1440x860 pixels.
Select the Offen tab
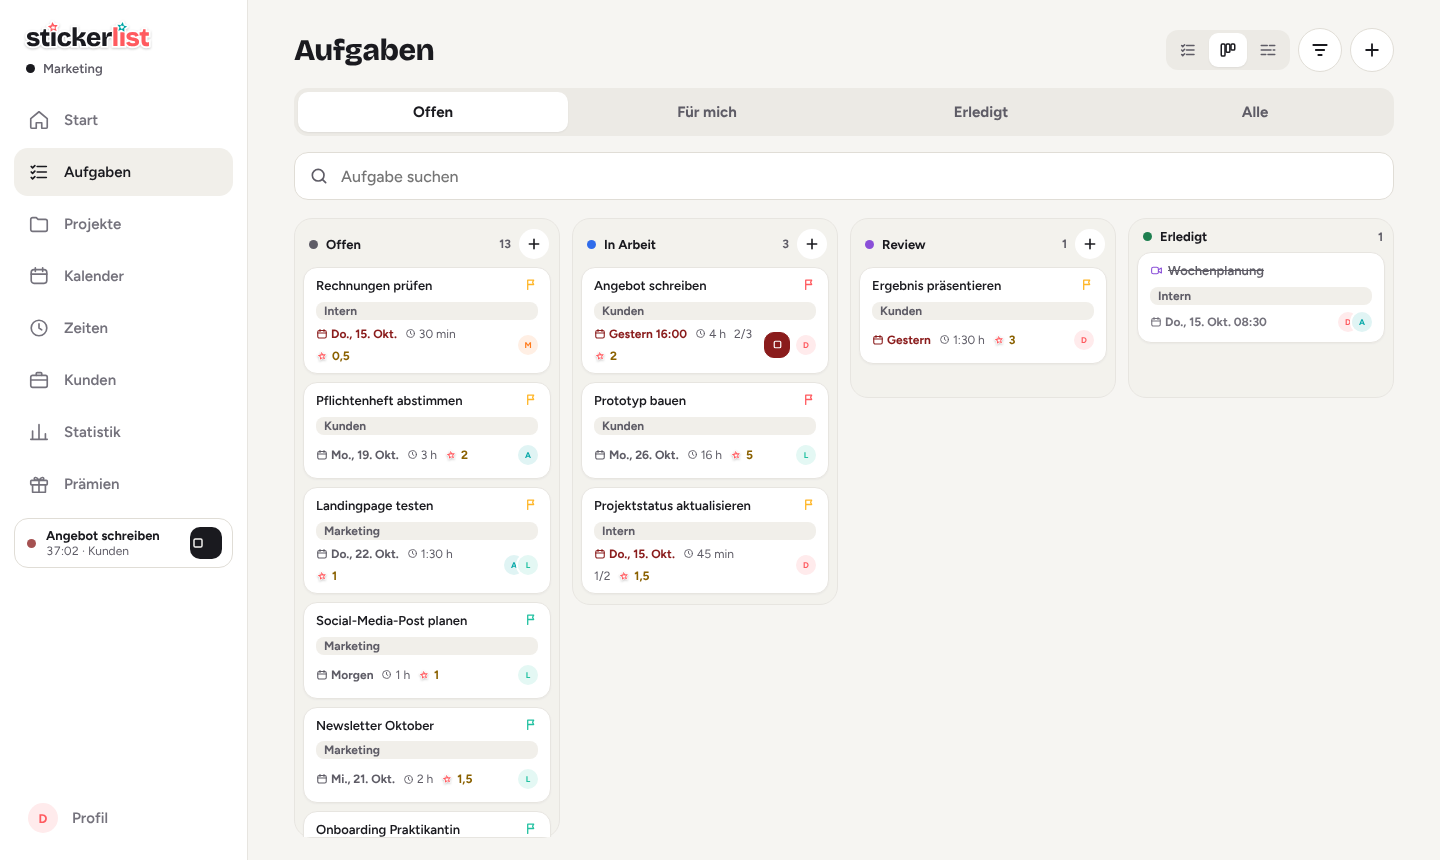click(x=433, y=112)
